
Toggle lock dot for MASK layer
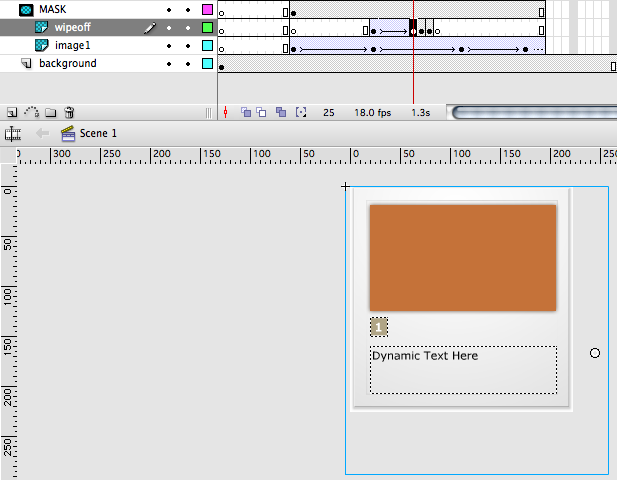pos(188,10)
